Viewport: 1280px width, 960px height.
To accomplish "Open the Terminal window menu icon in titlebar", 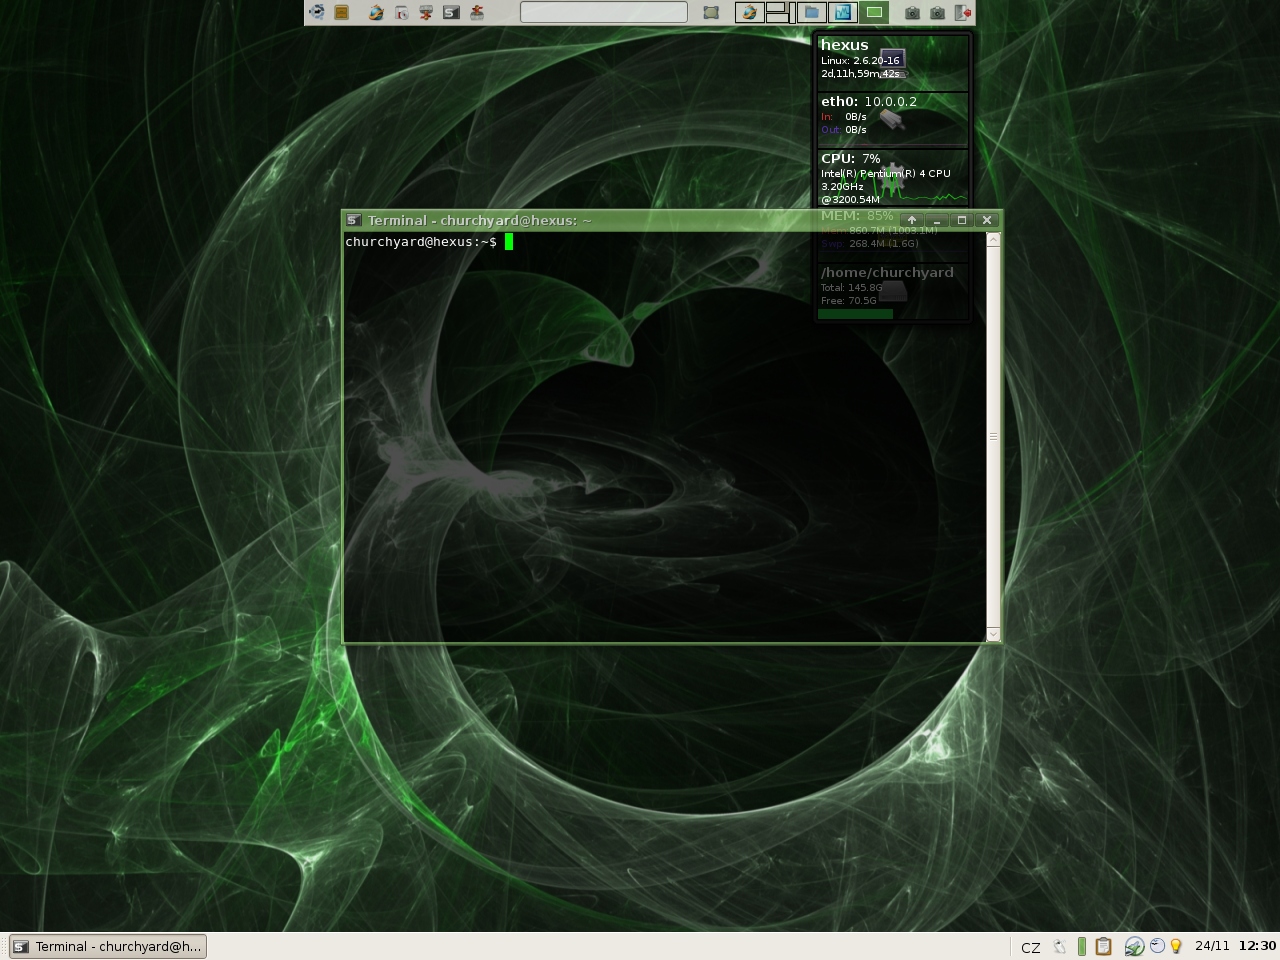I will click(354, 220).
